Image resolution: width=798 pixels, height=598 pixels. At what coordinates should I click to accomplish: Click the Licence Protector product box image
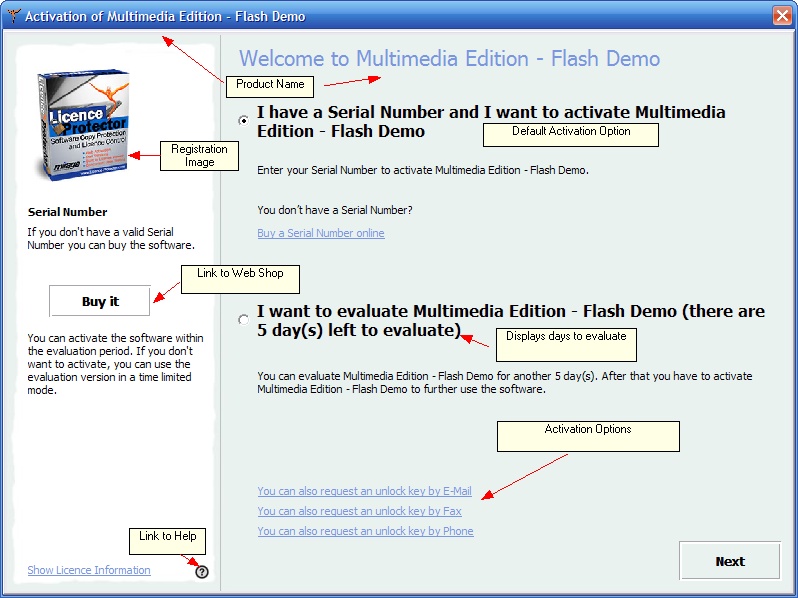tap(83, 127)
